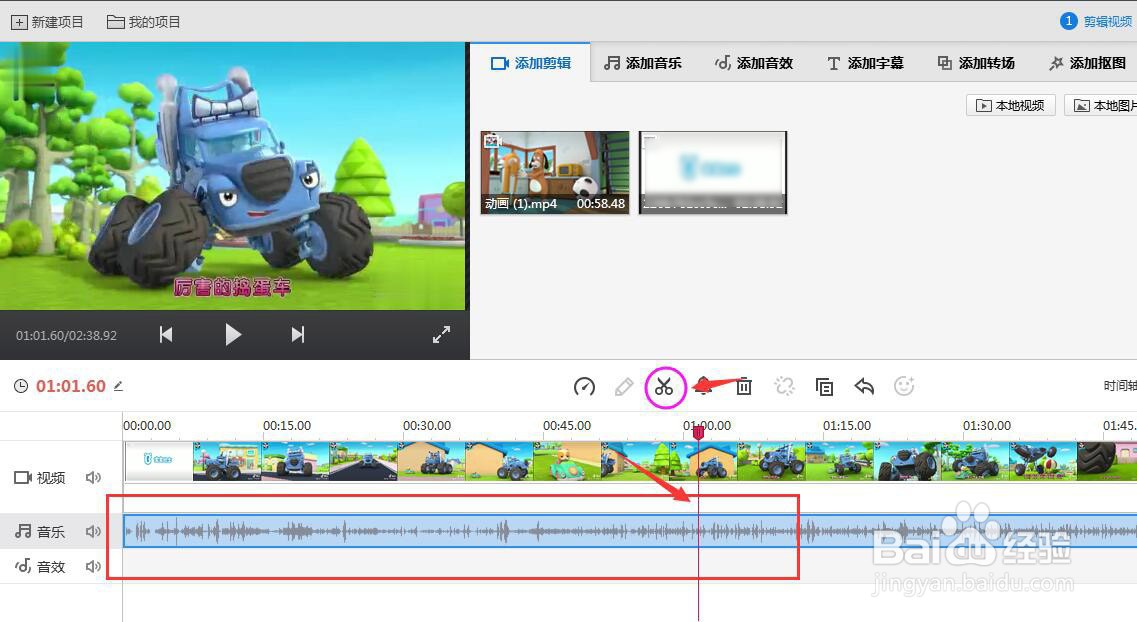Mute the 视频 track with its speaker icon
This screenshot has height=622, width=1137.
pos(93,477)
